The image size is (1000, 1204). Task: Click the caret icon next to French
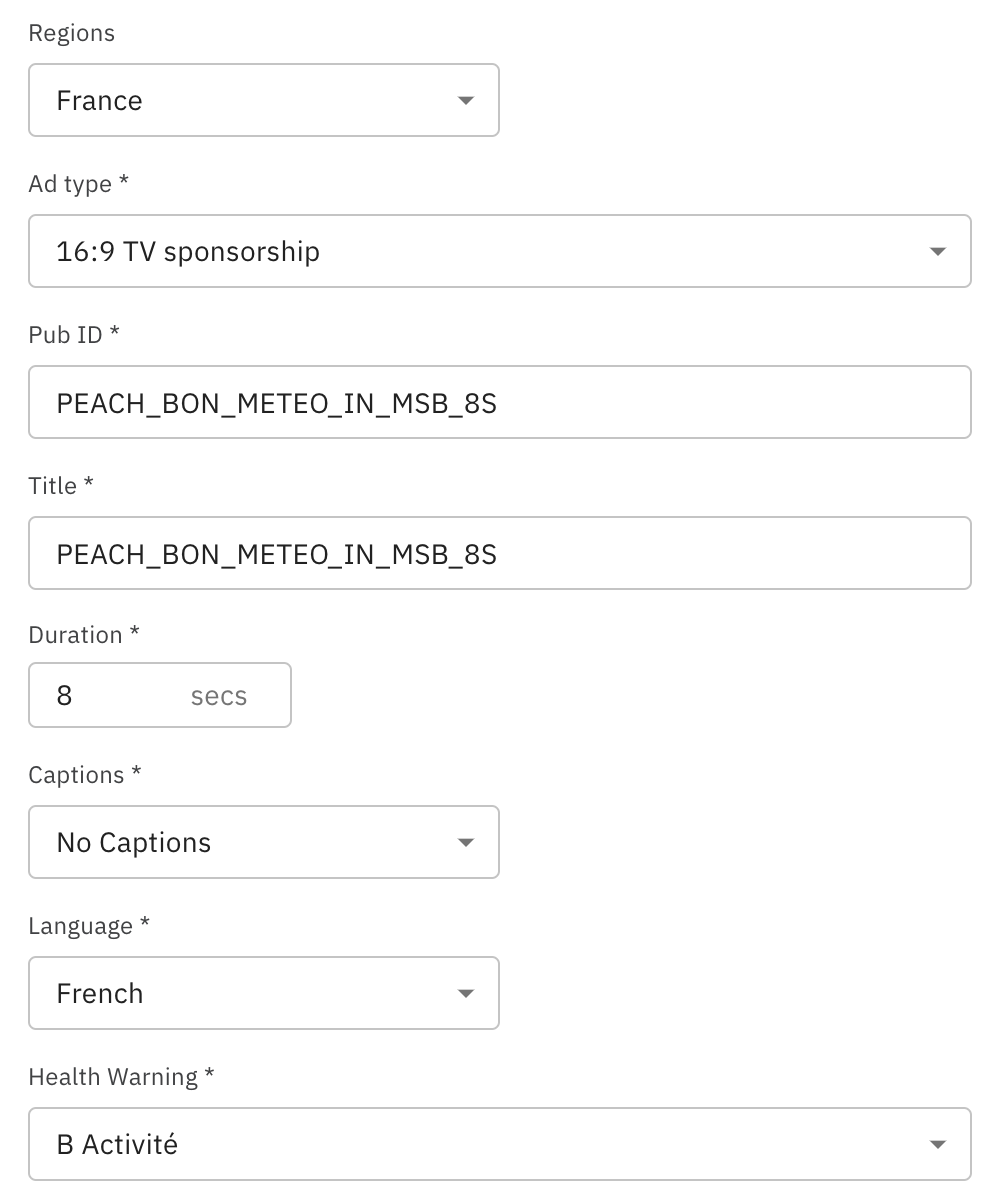(465, 994)
